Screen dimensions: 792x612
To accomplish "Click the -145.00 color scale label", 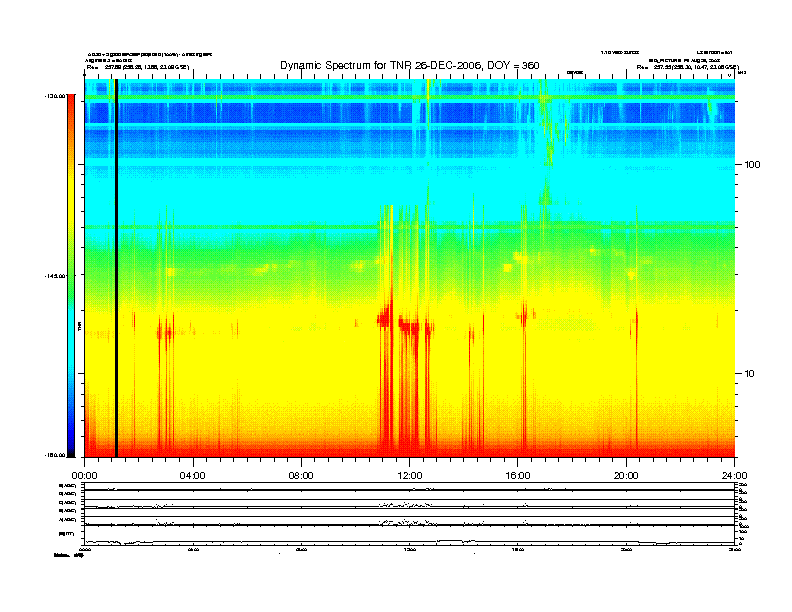I will 55,276.
